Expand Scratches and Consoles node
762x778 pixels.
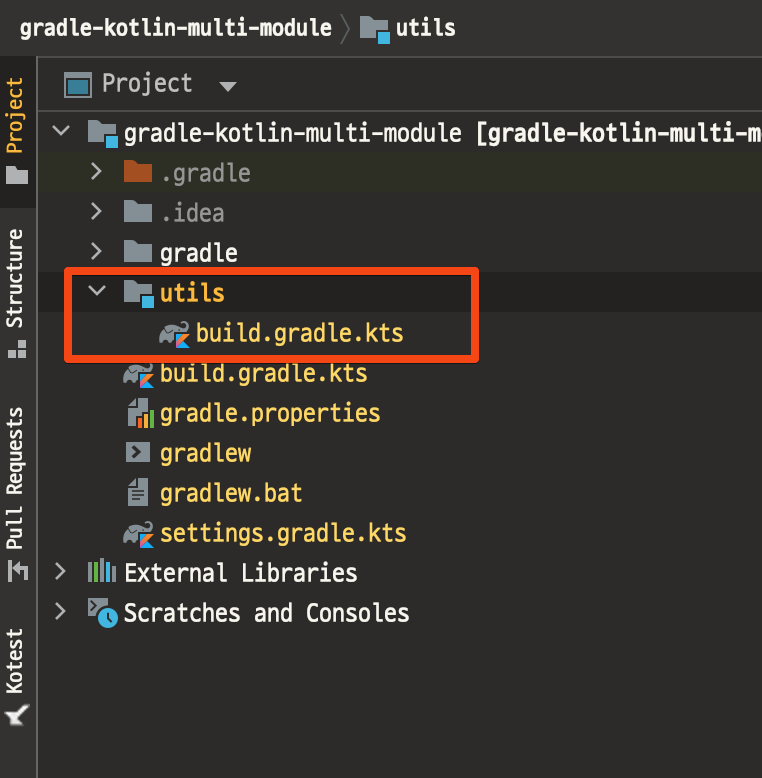click(x=60, y=611)
